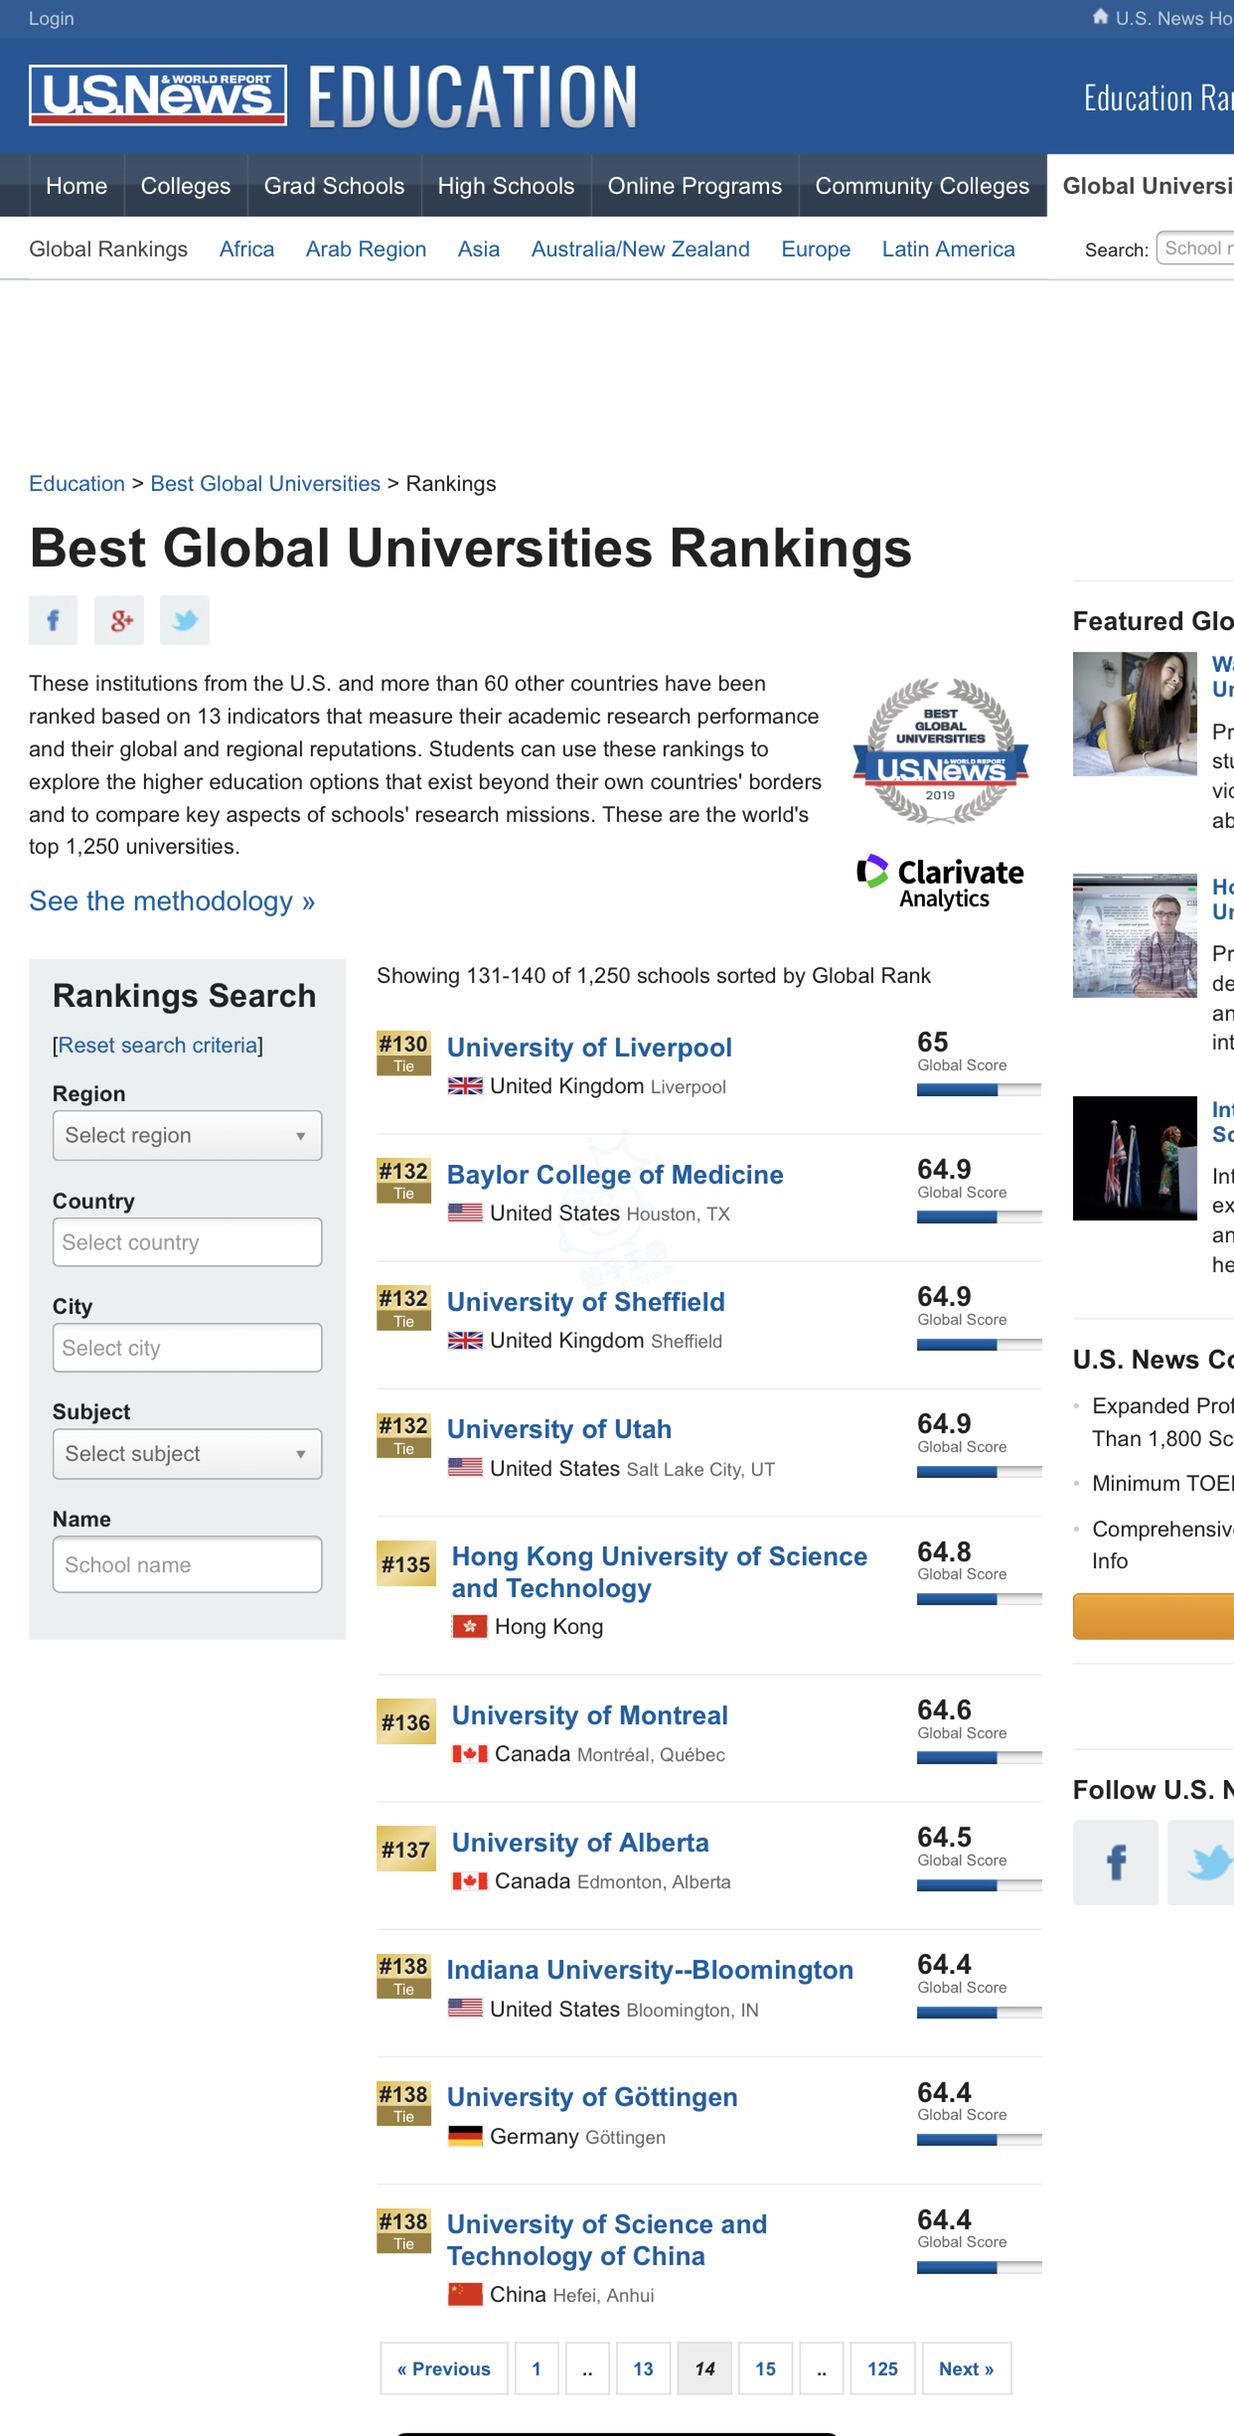The image size is (1234, 2436).
Task: Click the Baylor College of Medicine score bar
Action: click(x=978, y=1217)
